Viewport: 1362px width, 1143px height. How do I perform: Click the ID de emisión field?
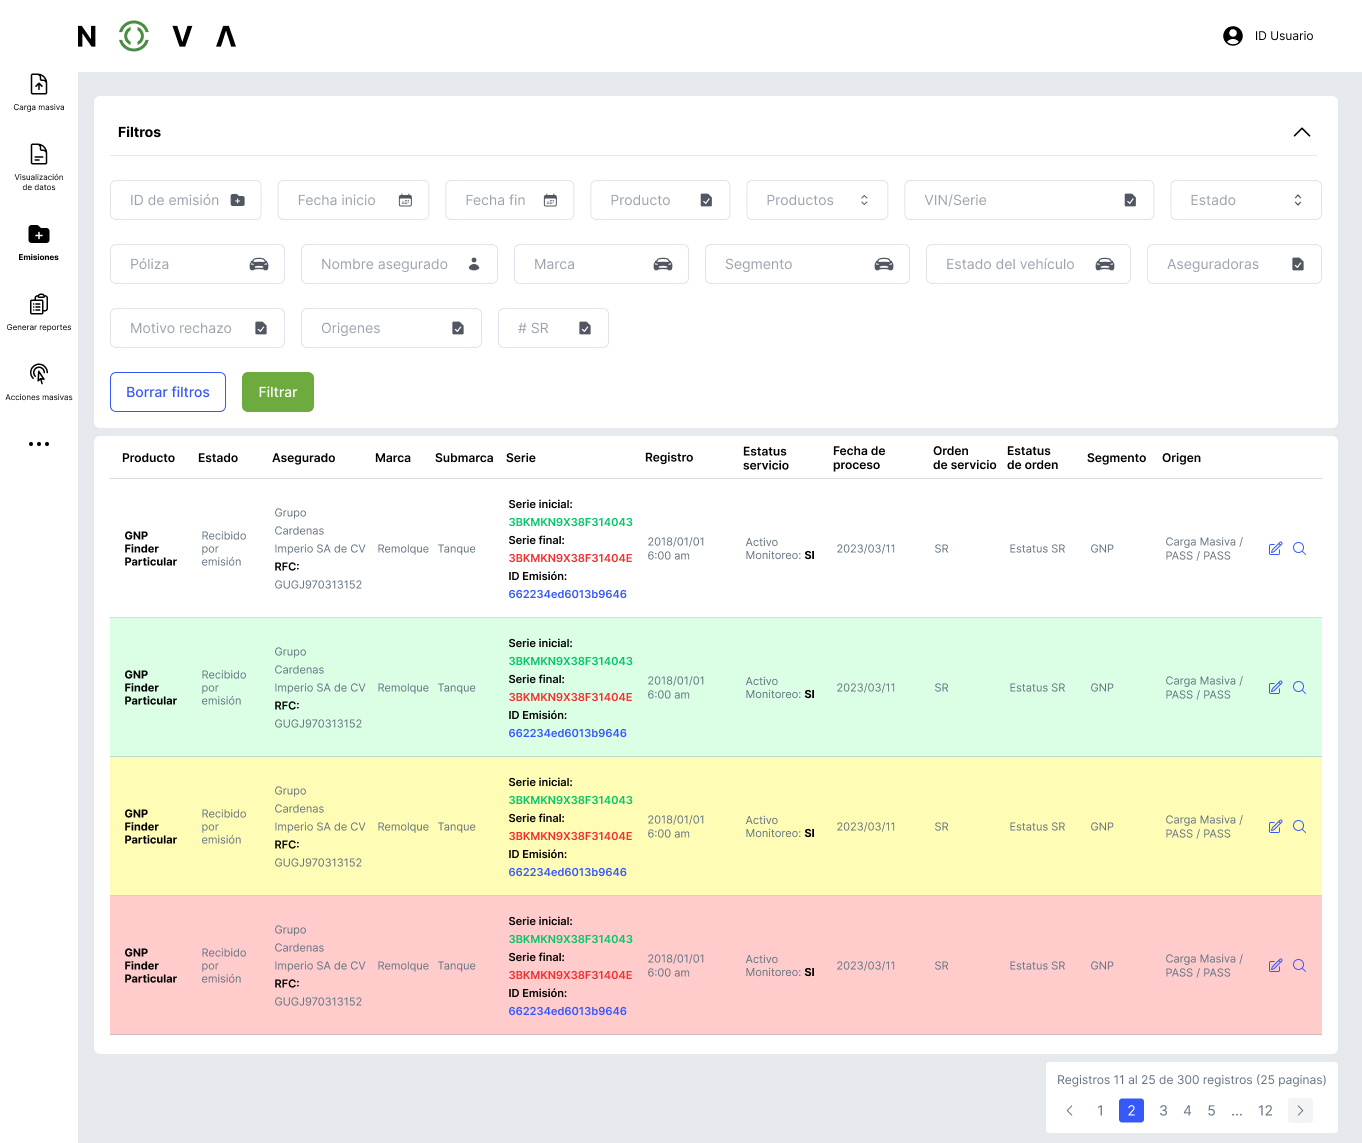click(x=186, y=200)
